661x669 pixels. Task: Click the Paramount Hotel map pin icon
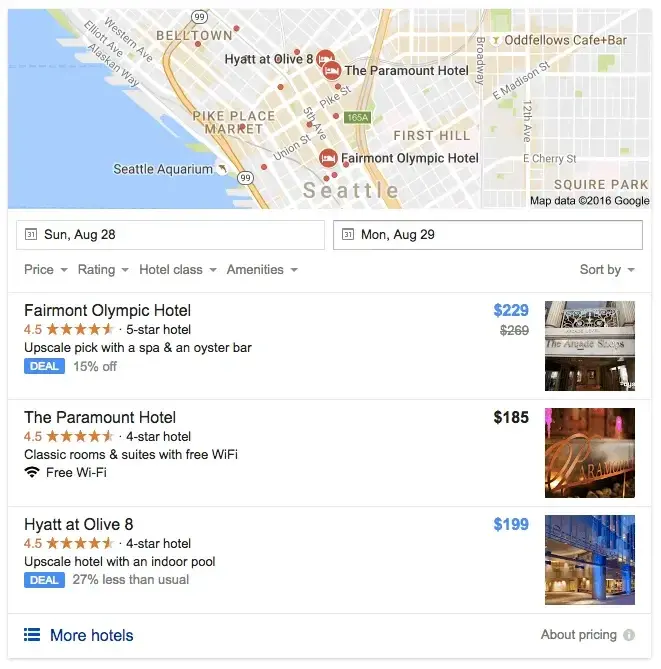pyautogui.click(x=330, y=70)
